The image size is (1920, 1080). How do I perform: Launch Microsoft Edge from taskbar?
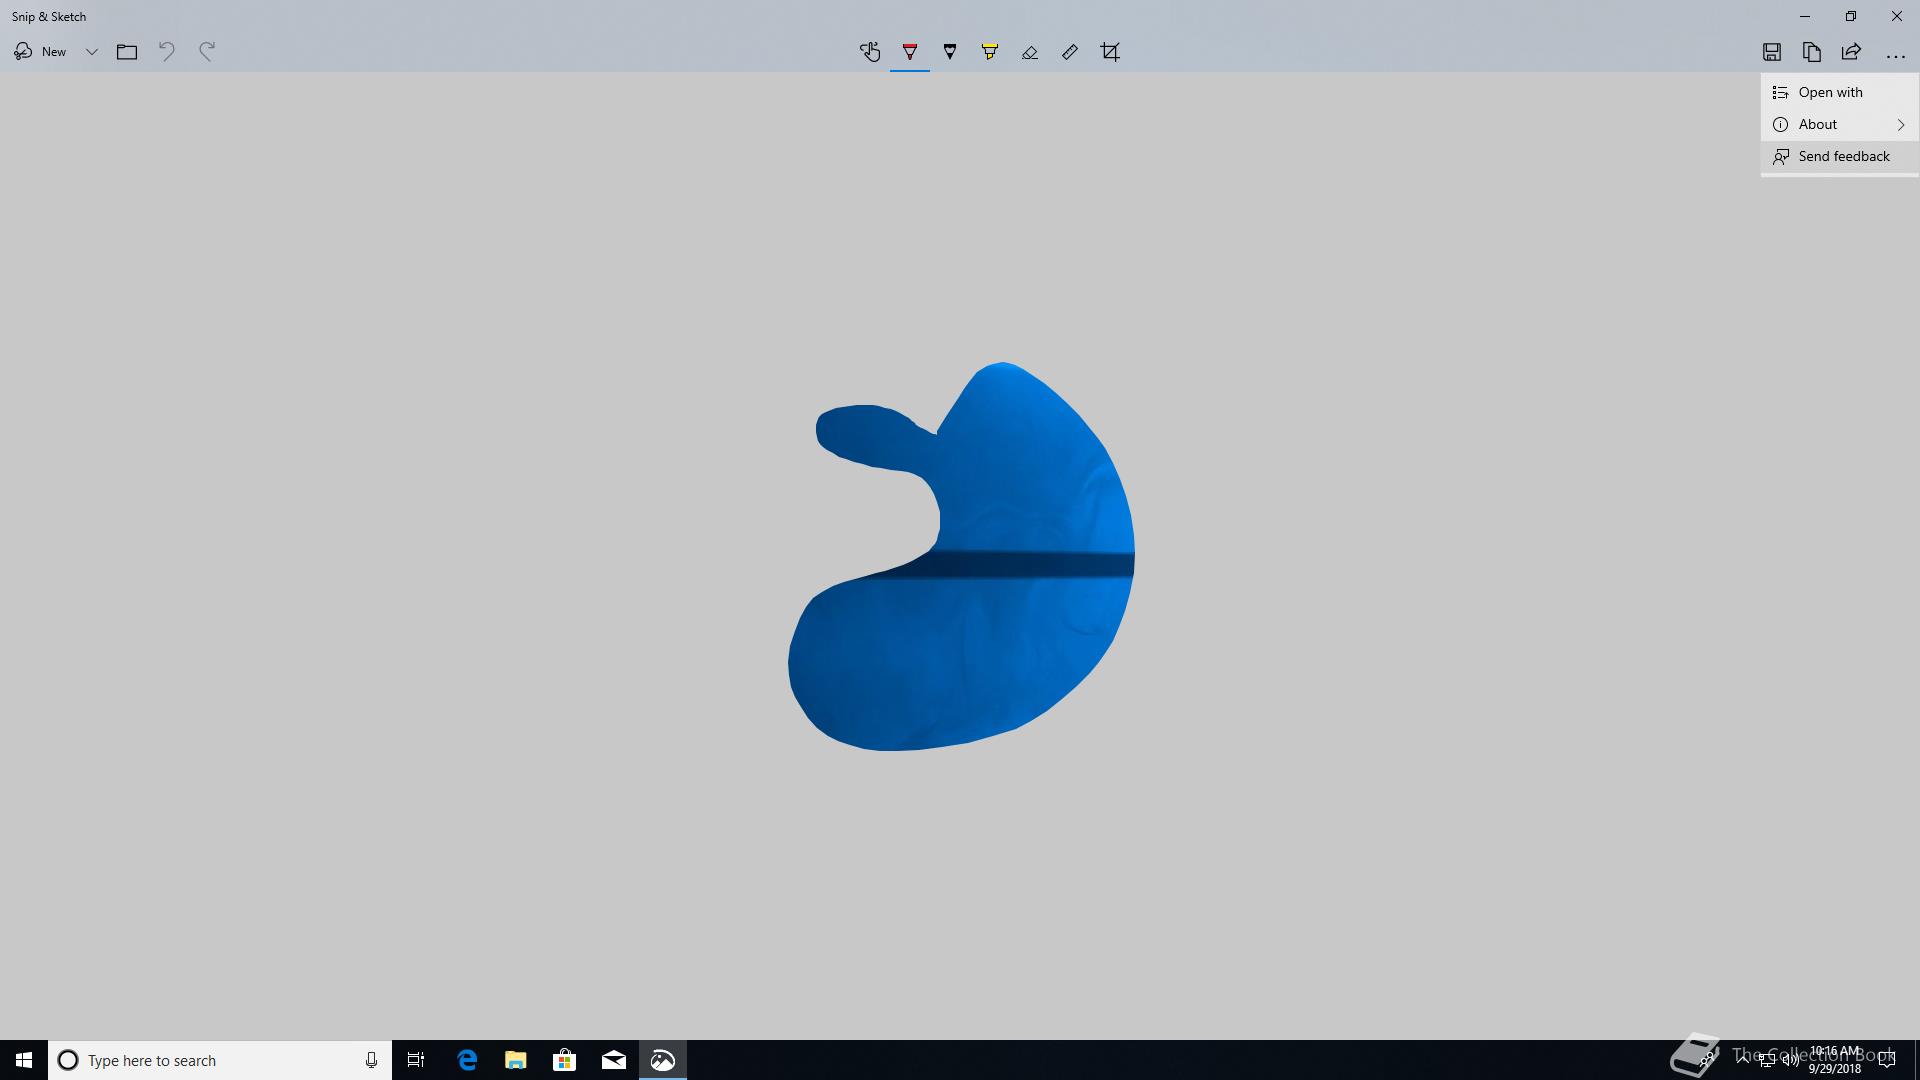point(467,1060)
